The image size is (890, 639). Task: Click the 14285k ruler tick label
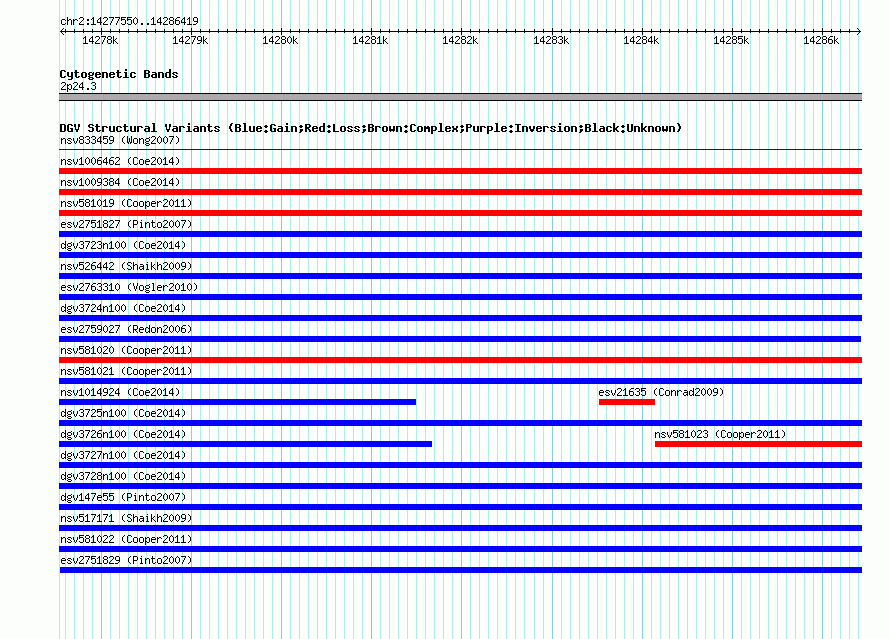tap(731, 40)
